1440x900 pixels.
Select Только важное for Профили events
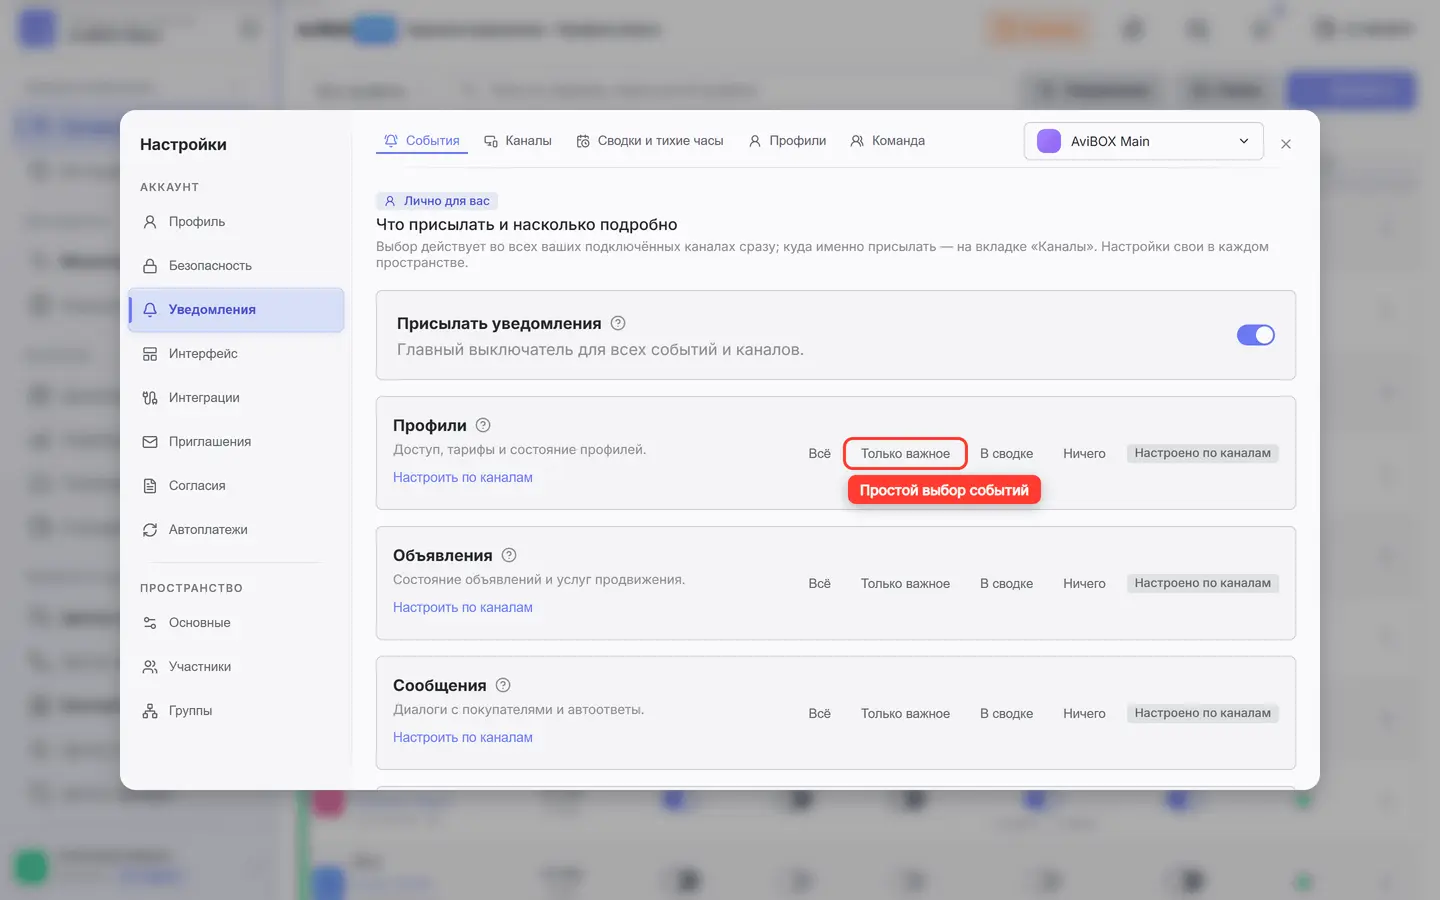coord(906,453)
